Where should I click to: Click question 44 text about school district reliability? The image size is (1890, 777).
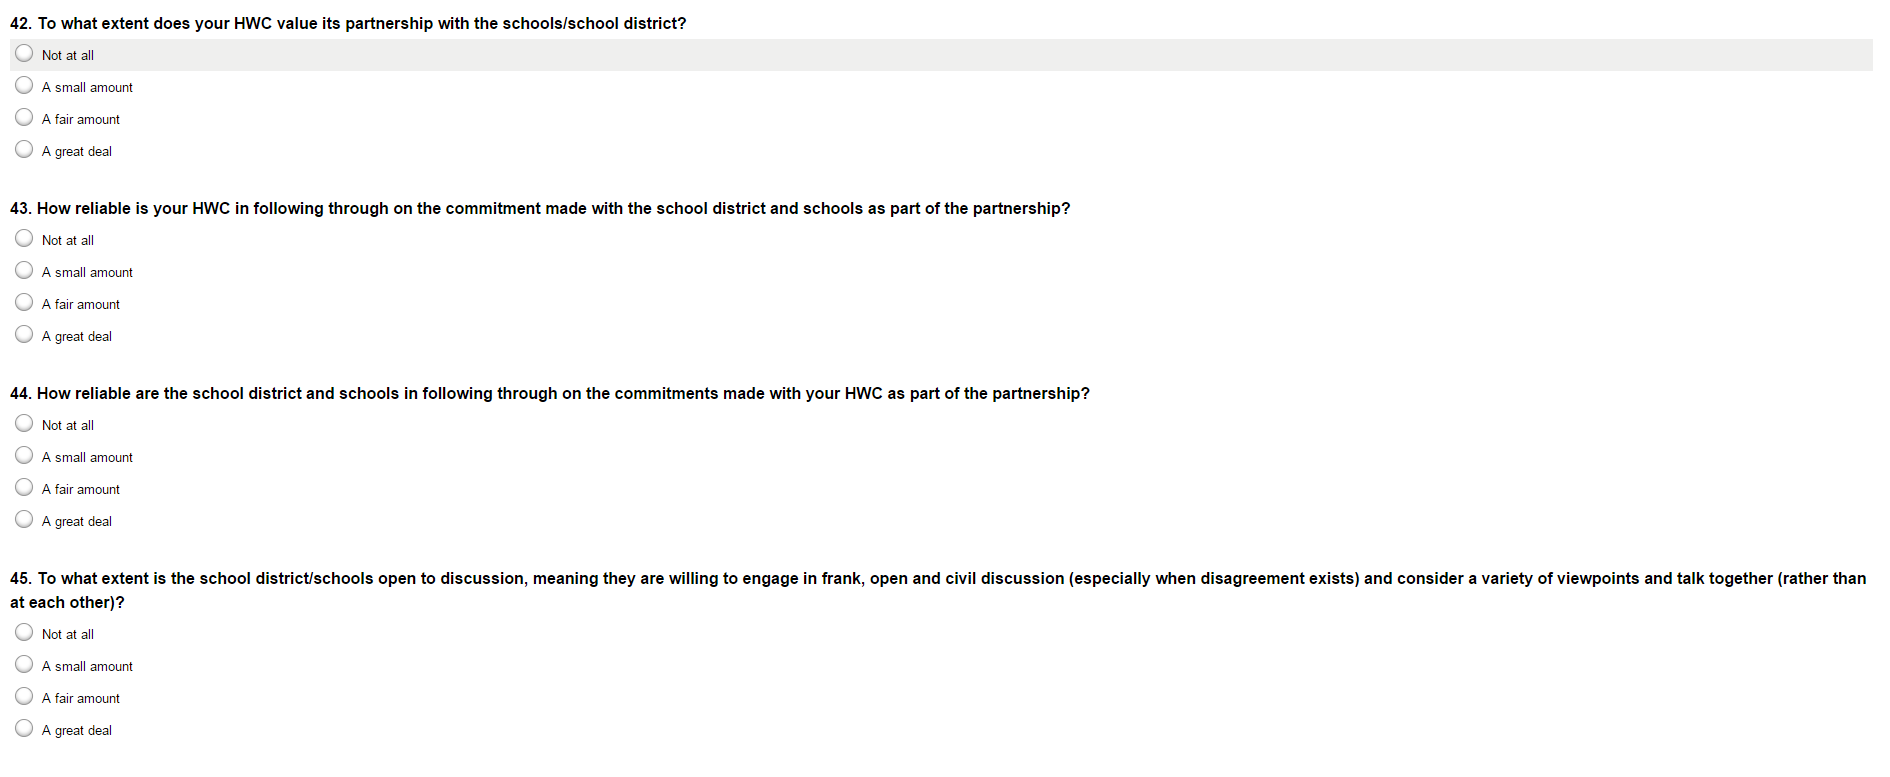[x=550, y=393]
